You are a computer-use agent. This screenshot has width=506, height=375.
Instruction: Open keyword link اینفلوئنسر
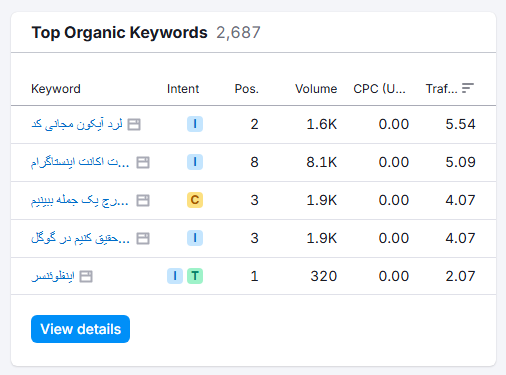[x=53, y=276]
